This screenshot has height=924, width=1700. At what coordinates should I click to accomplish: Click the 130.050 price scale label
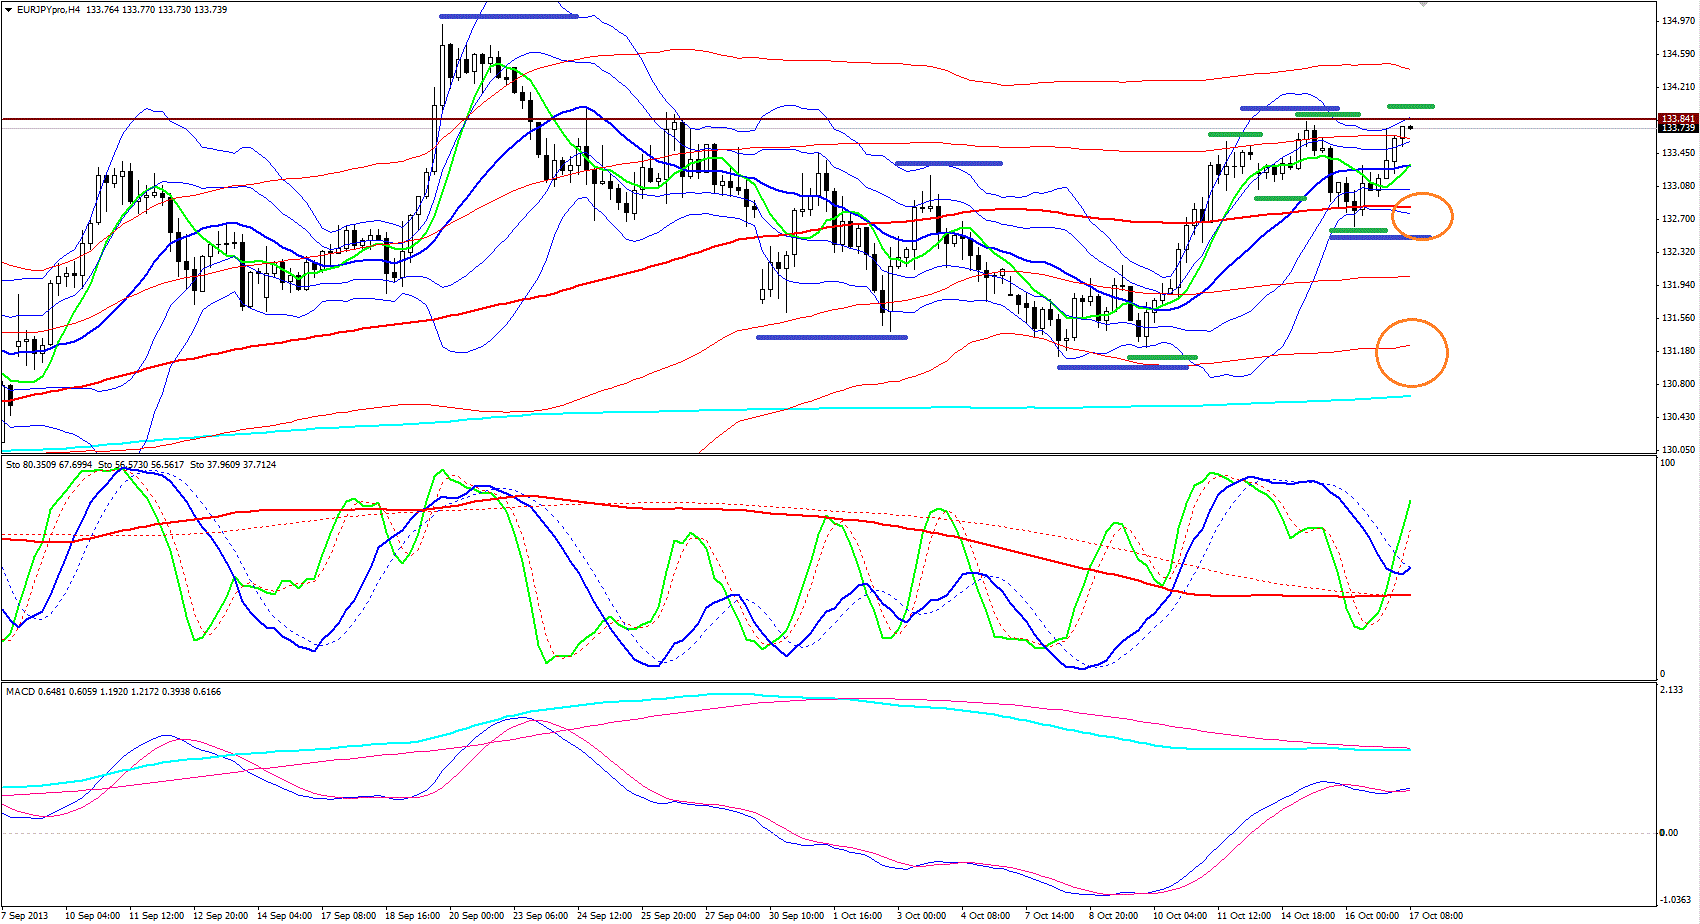pyautogui.click(x=1678, y=450)
